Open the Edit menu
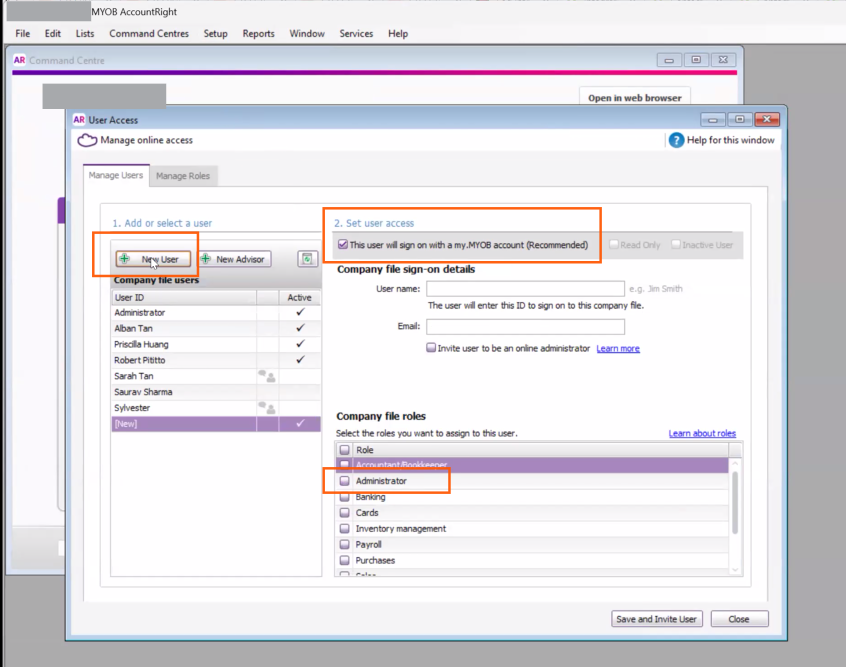Viewport: 846px width, 667px height. click(53, 33)
